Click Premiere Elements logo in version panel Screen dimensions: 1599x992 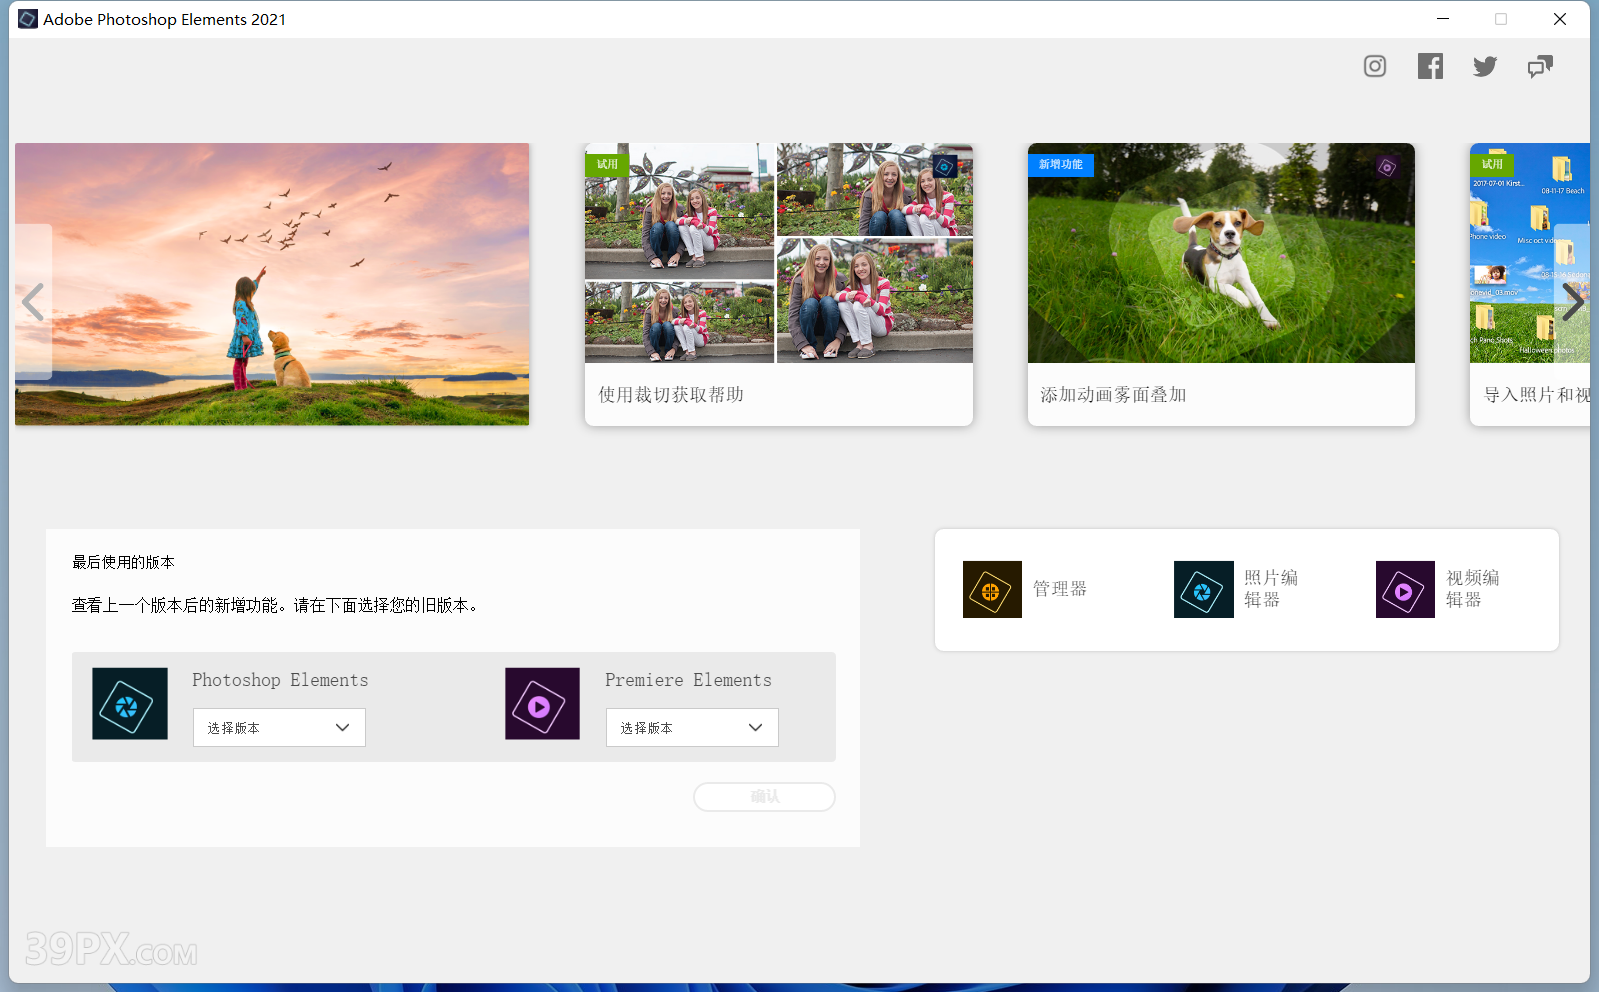[x=542, y=704]
